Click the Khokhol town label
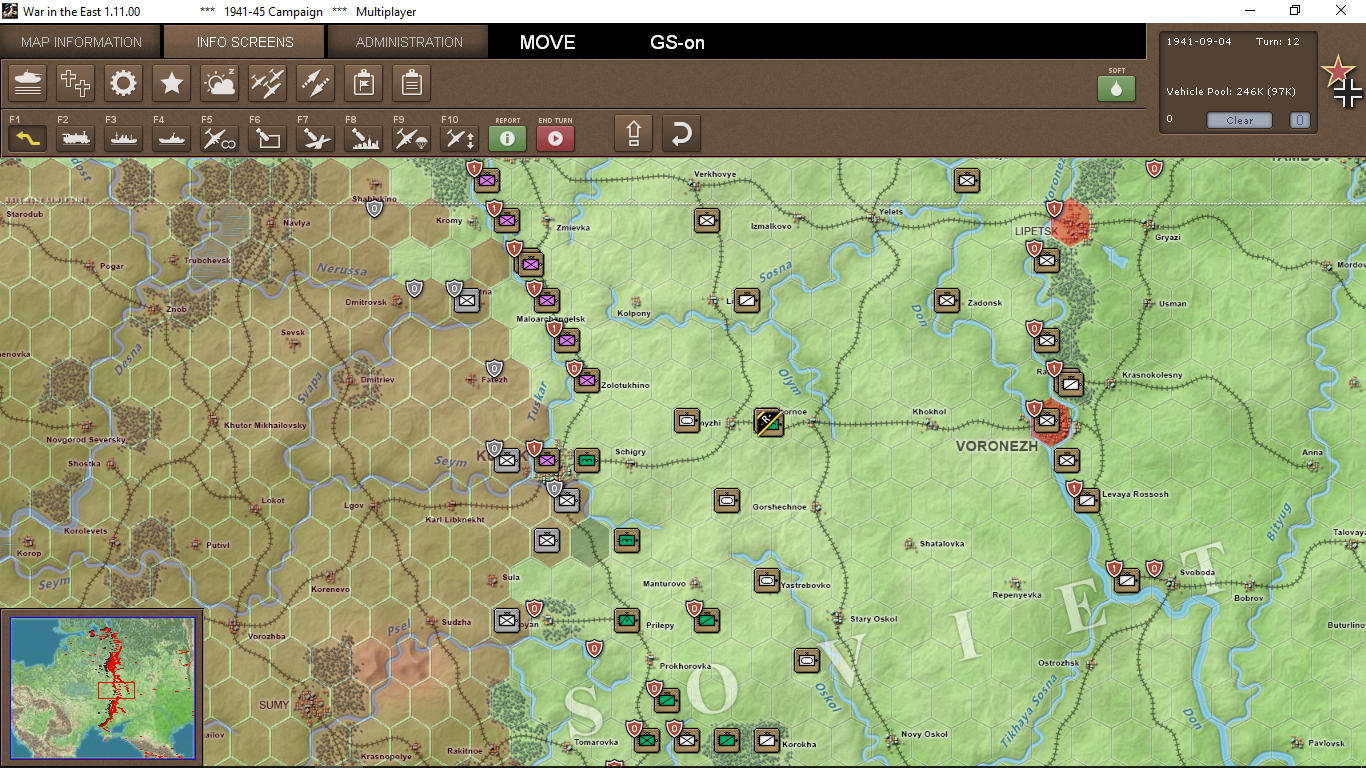The image size is (1366, 768). point(929,412)
